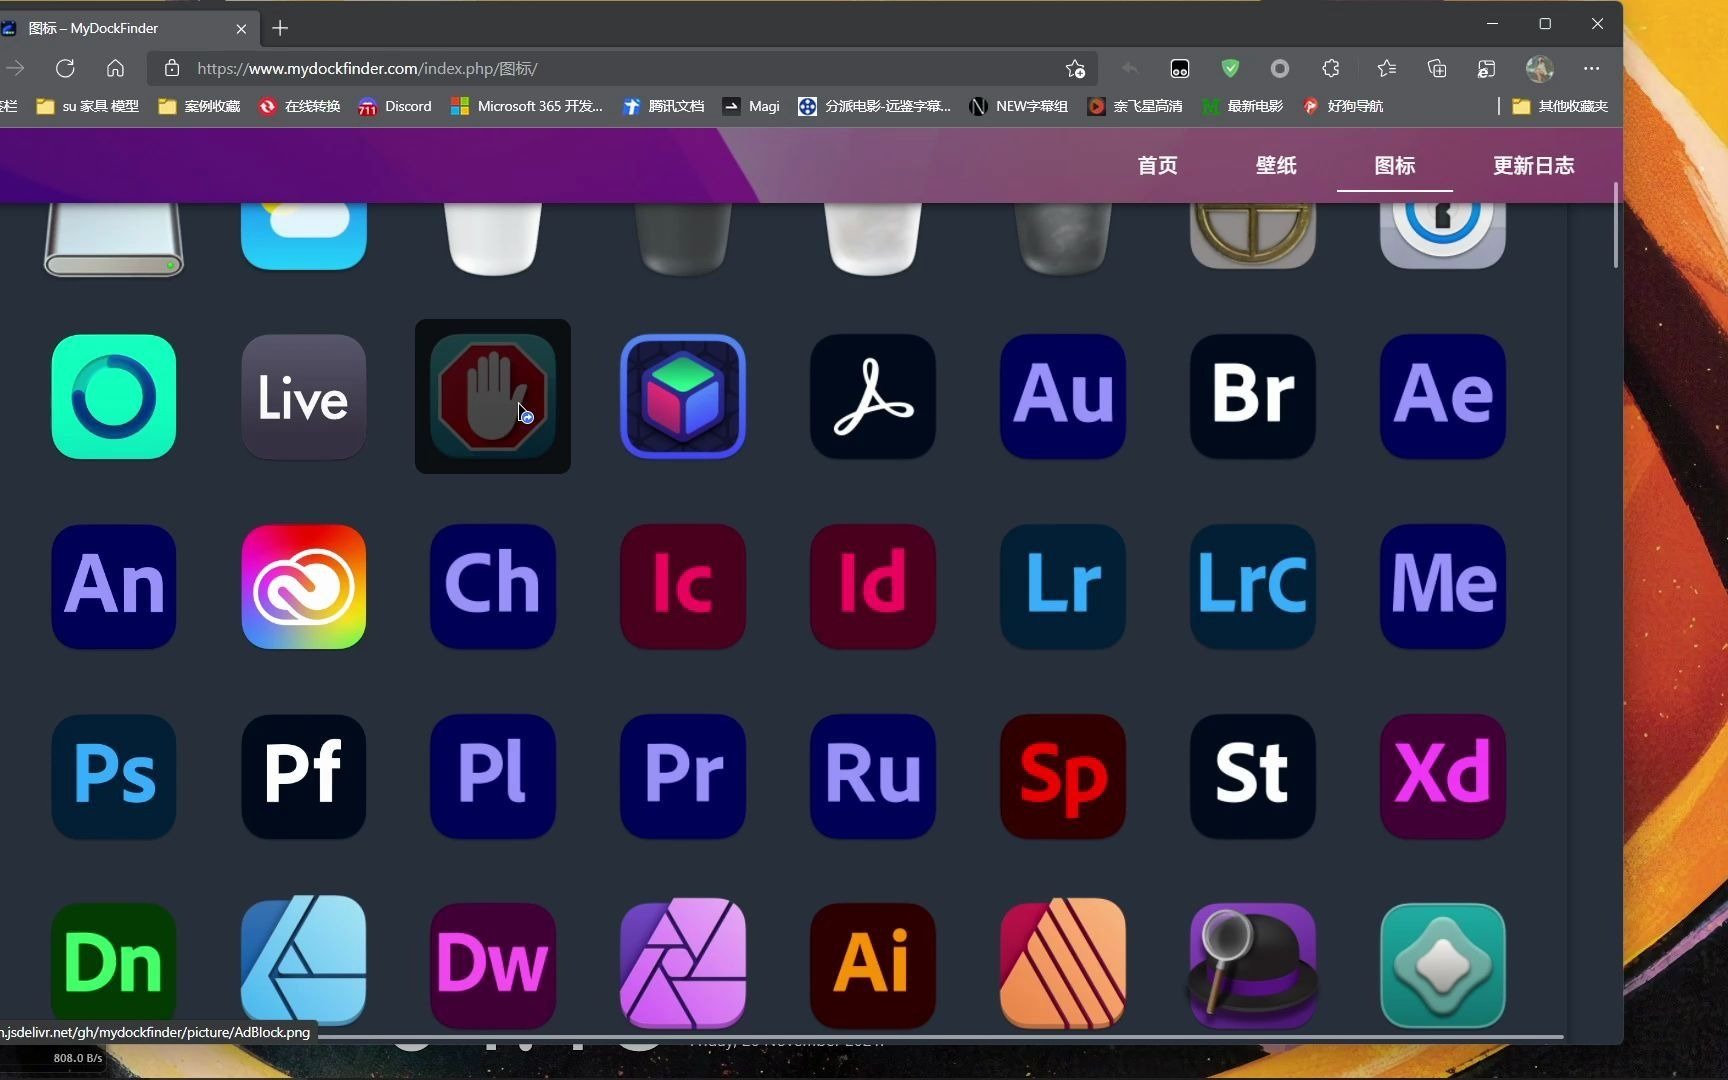This screenshot has width=1728, height=1080.
Task: Click the Photoshop Ps icon
Action: point(114,776)
